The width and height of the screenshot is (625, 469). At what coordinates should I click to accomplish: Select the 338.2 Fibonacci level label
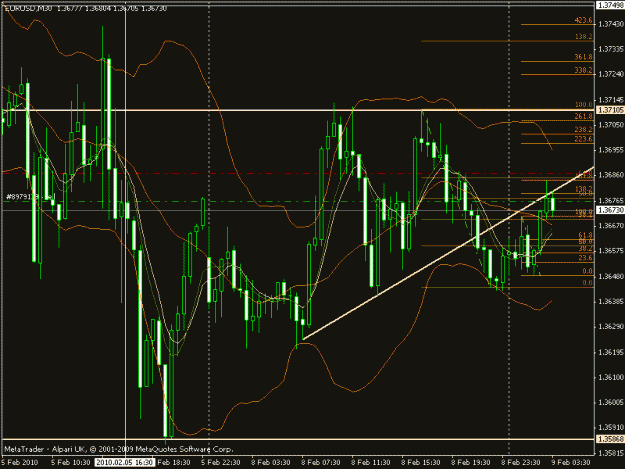[584, 71]
